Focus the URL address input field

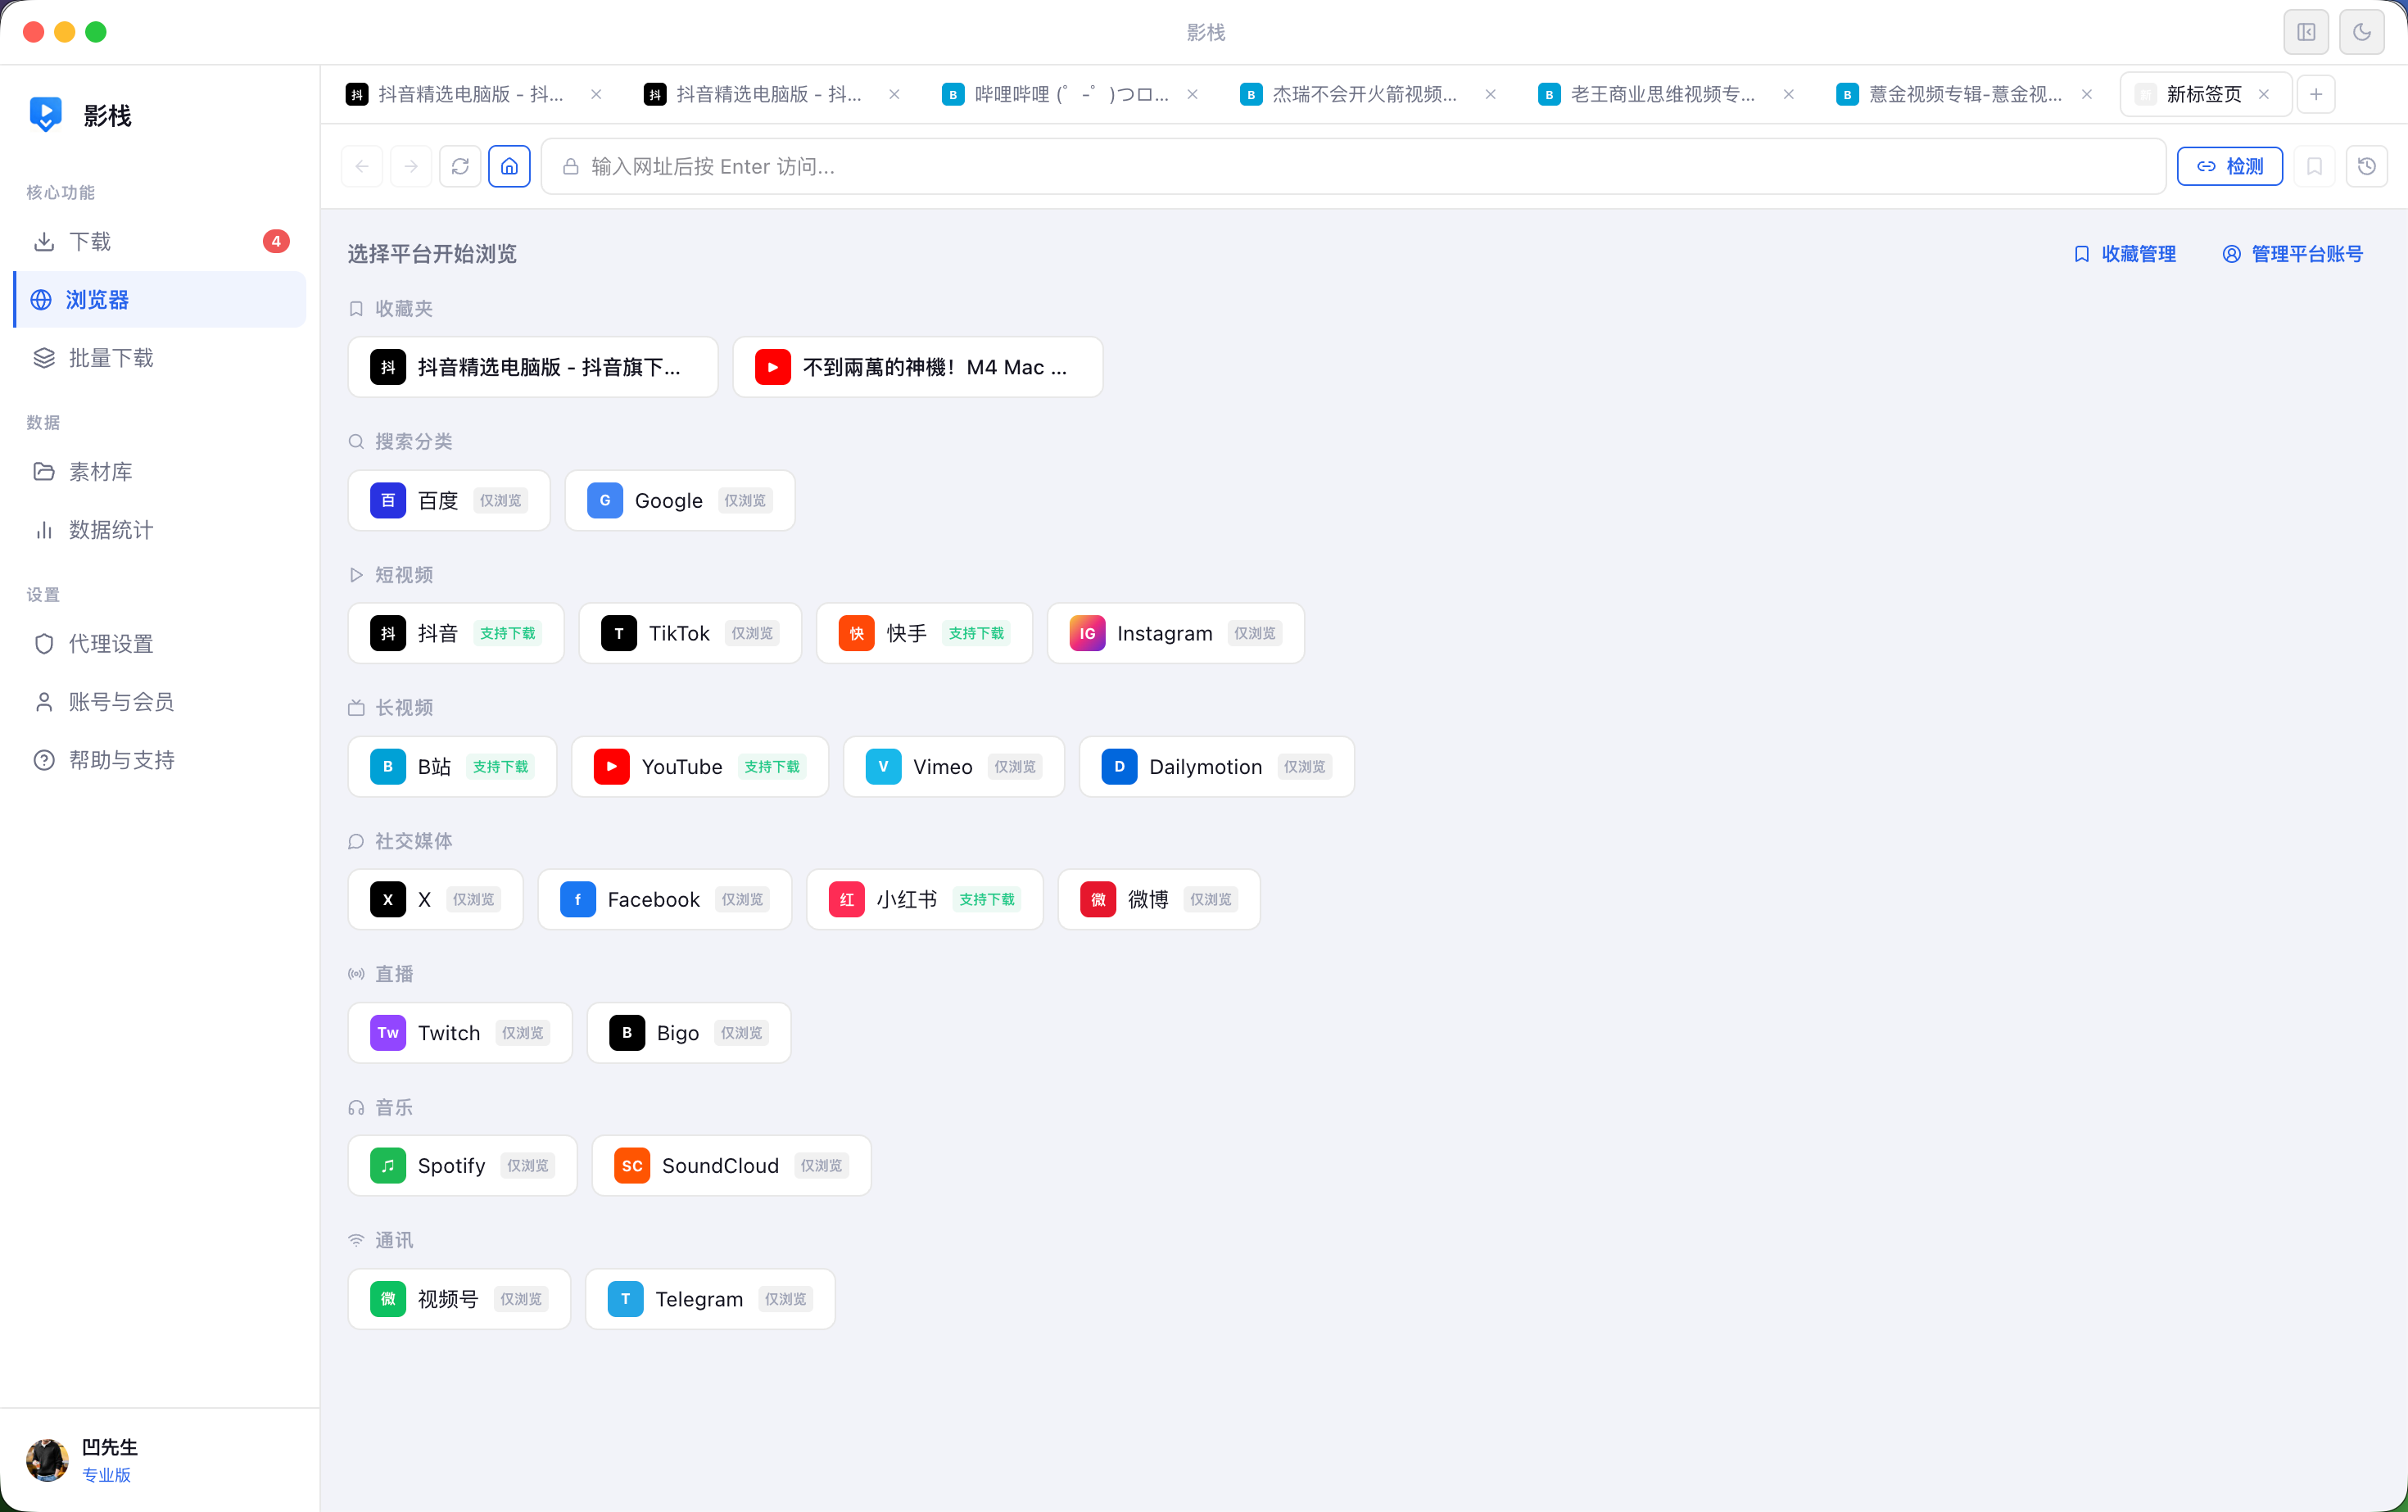tap(1354, 166)
